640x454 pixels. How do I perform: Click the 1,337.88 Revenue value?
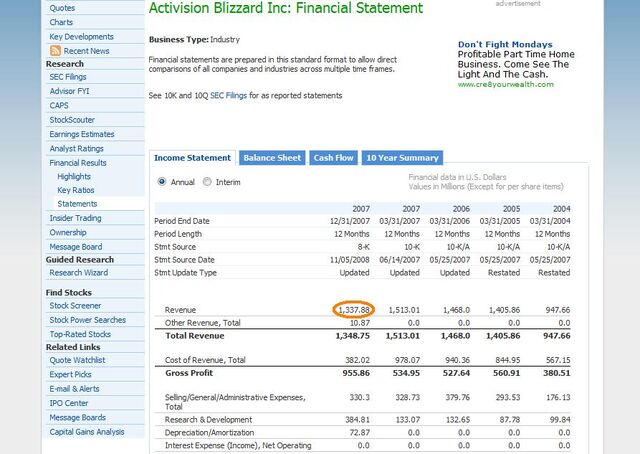(x=354, y=310)
